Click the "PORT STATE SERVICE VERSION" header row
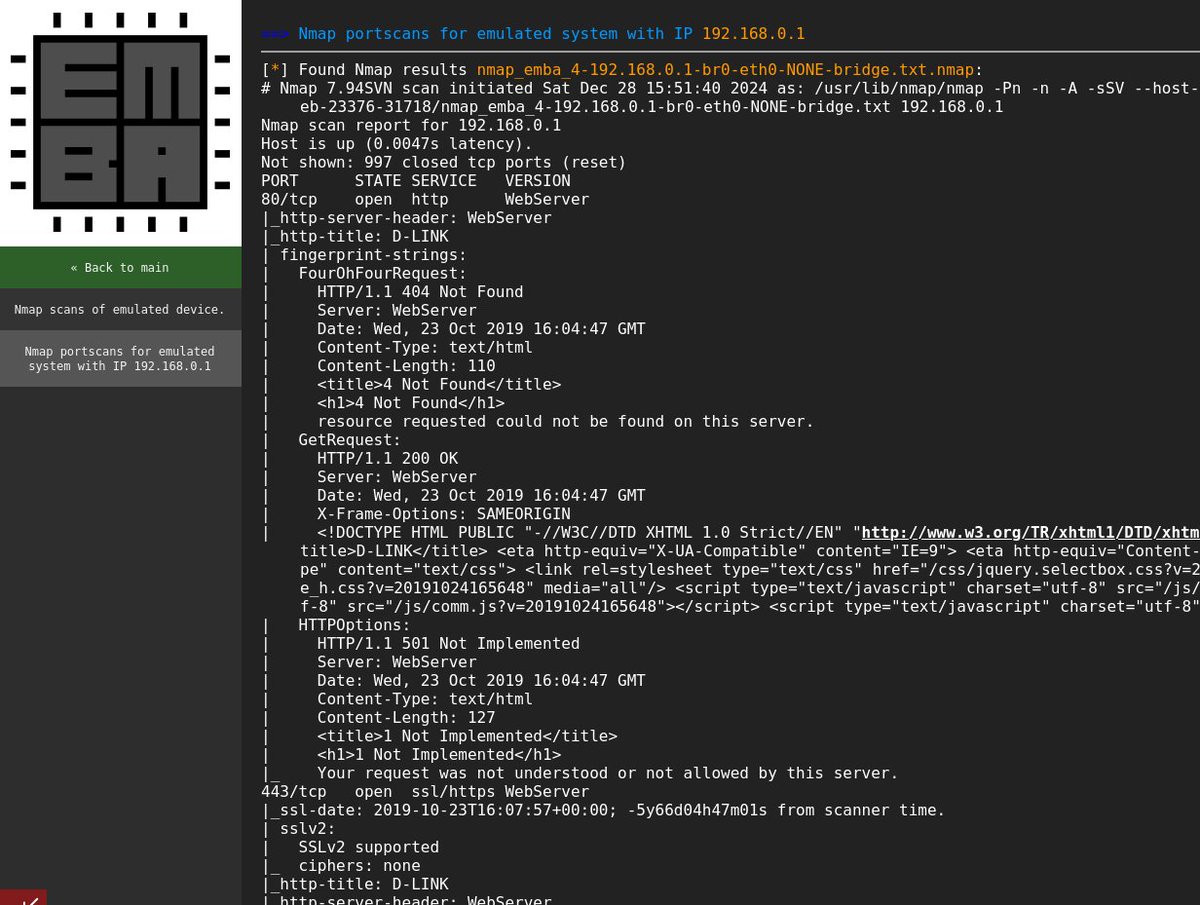This screenshot has height=905, width=1200. pyautogui.click(x=416, y=181)
